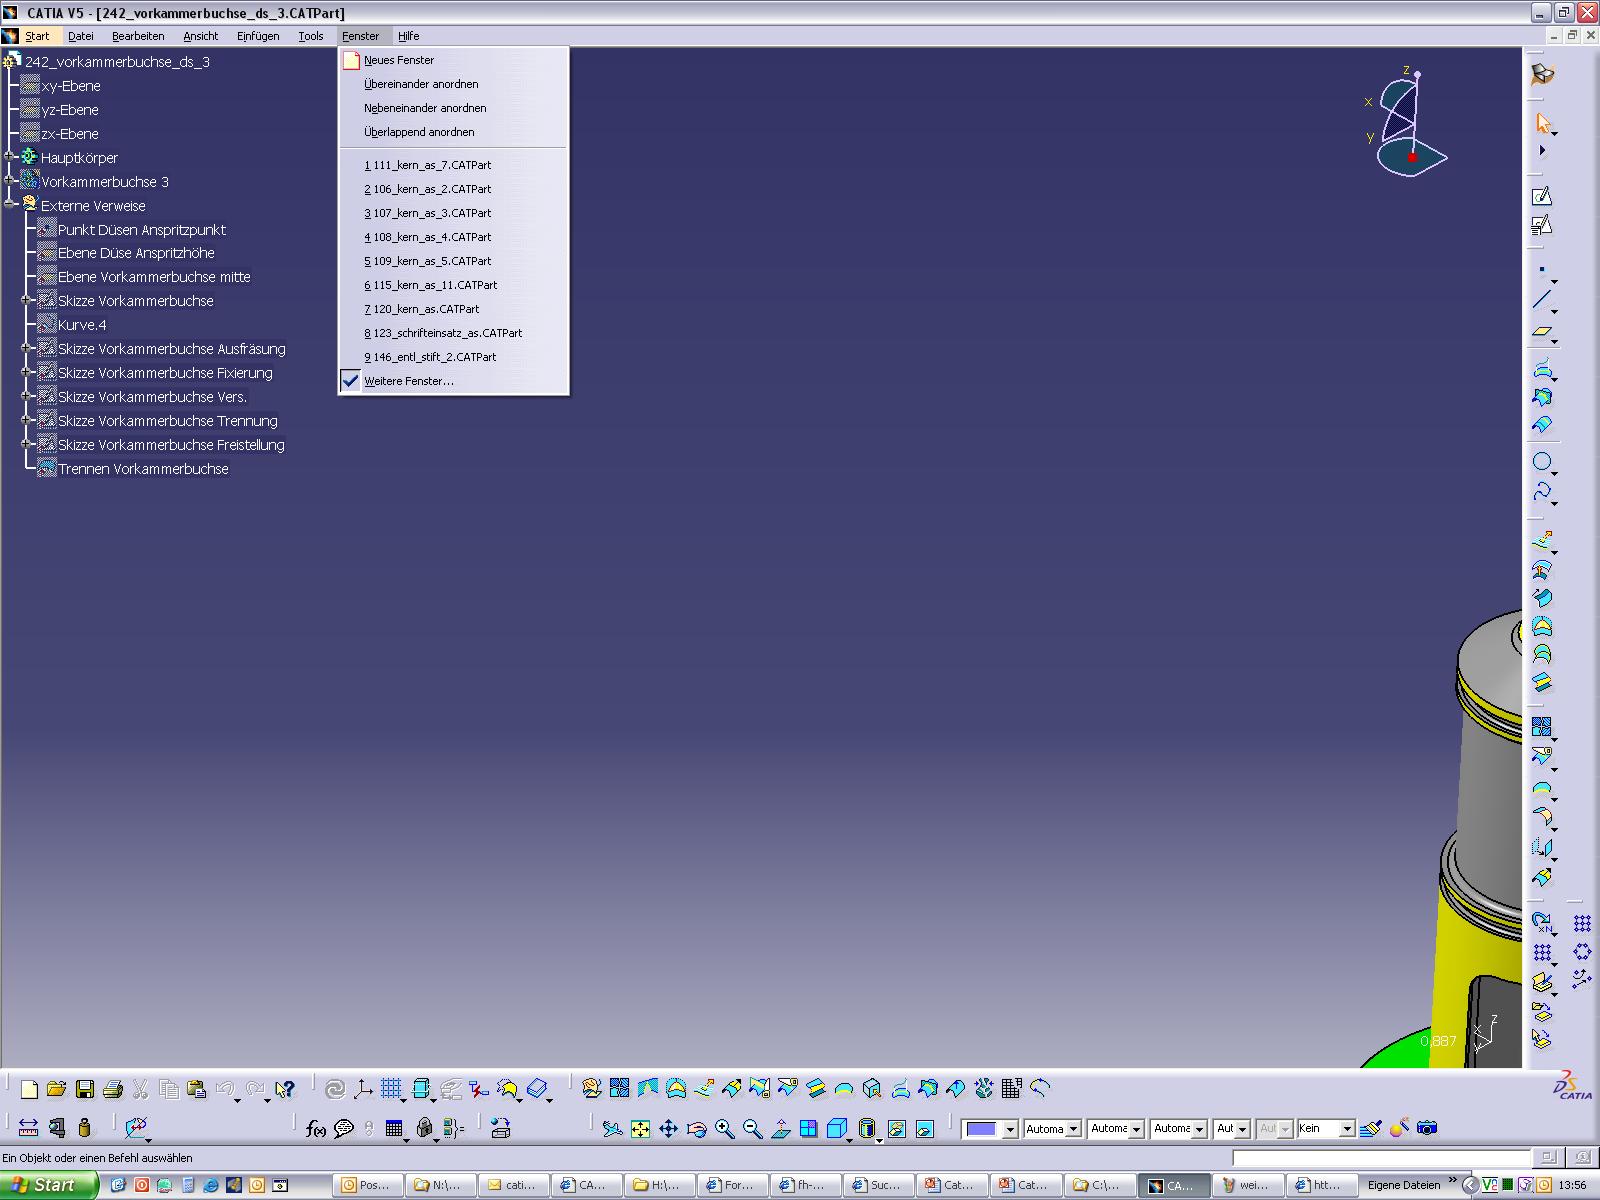Choose Neues Fenster from Fenster menu
This screenshot has width=1600, height=1200.
point(454,60)
